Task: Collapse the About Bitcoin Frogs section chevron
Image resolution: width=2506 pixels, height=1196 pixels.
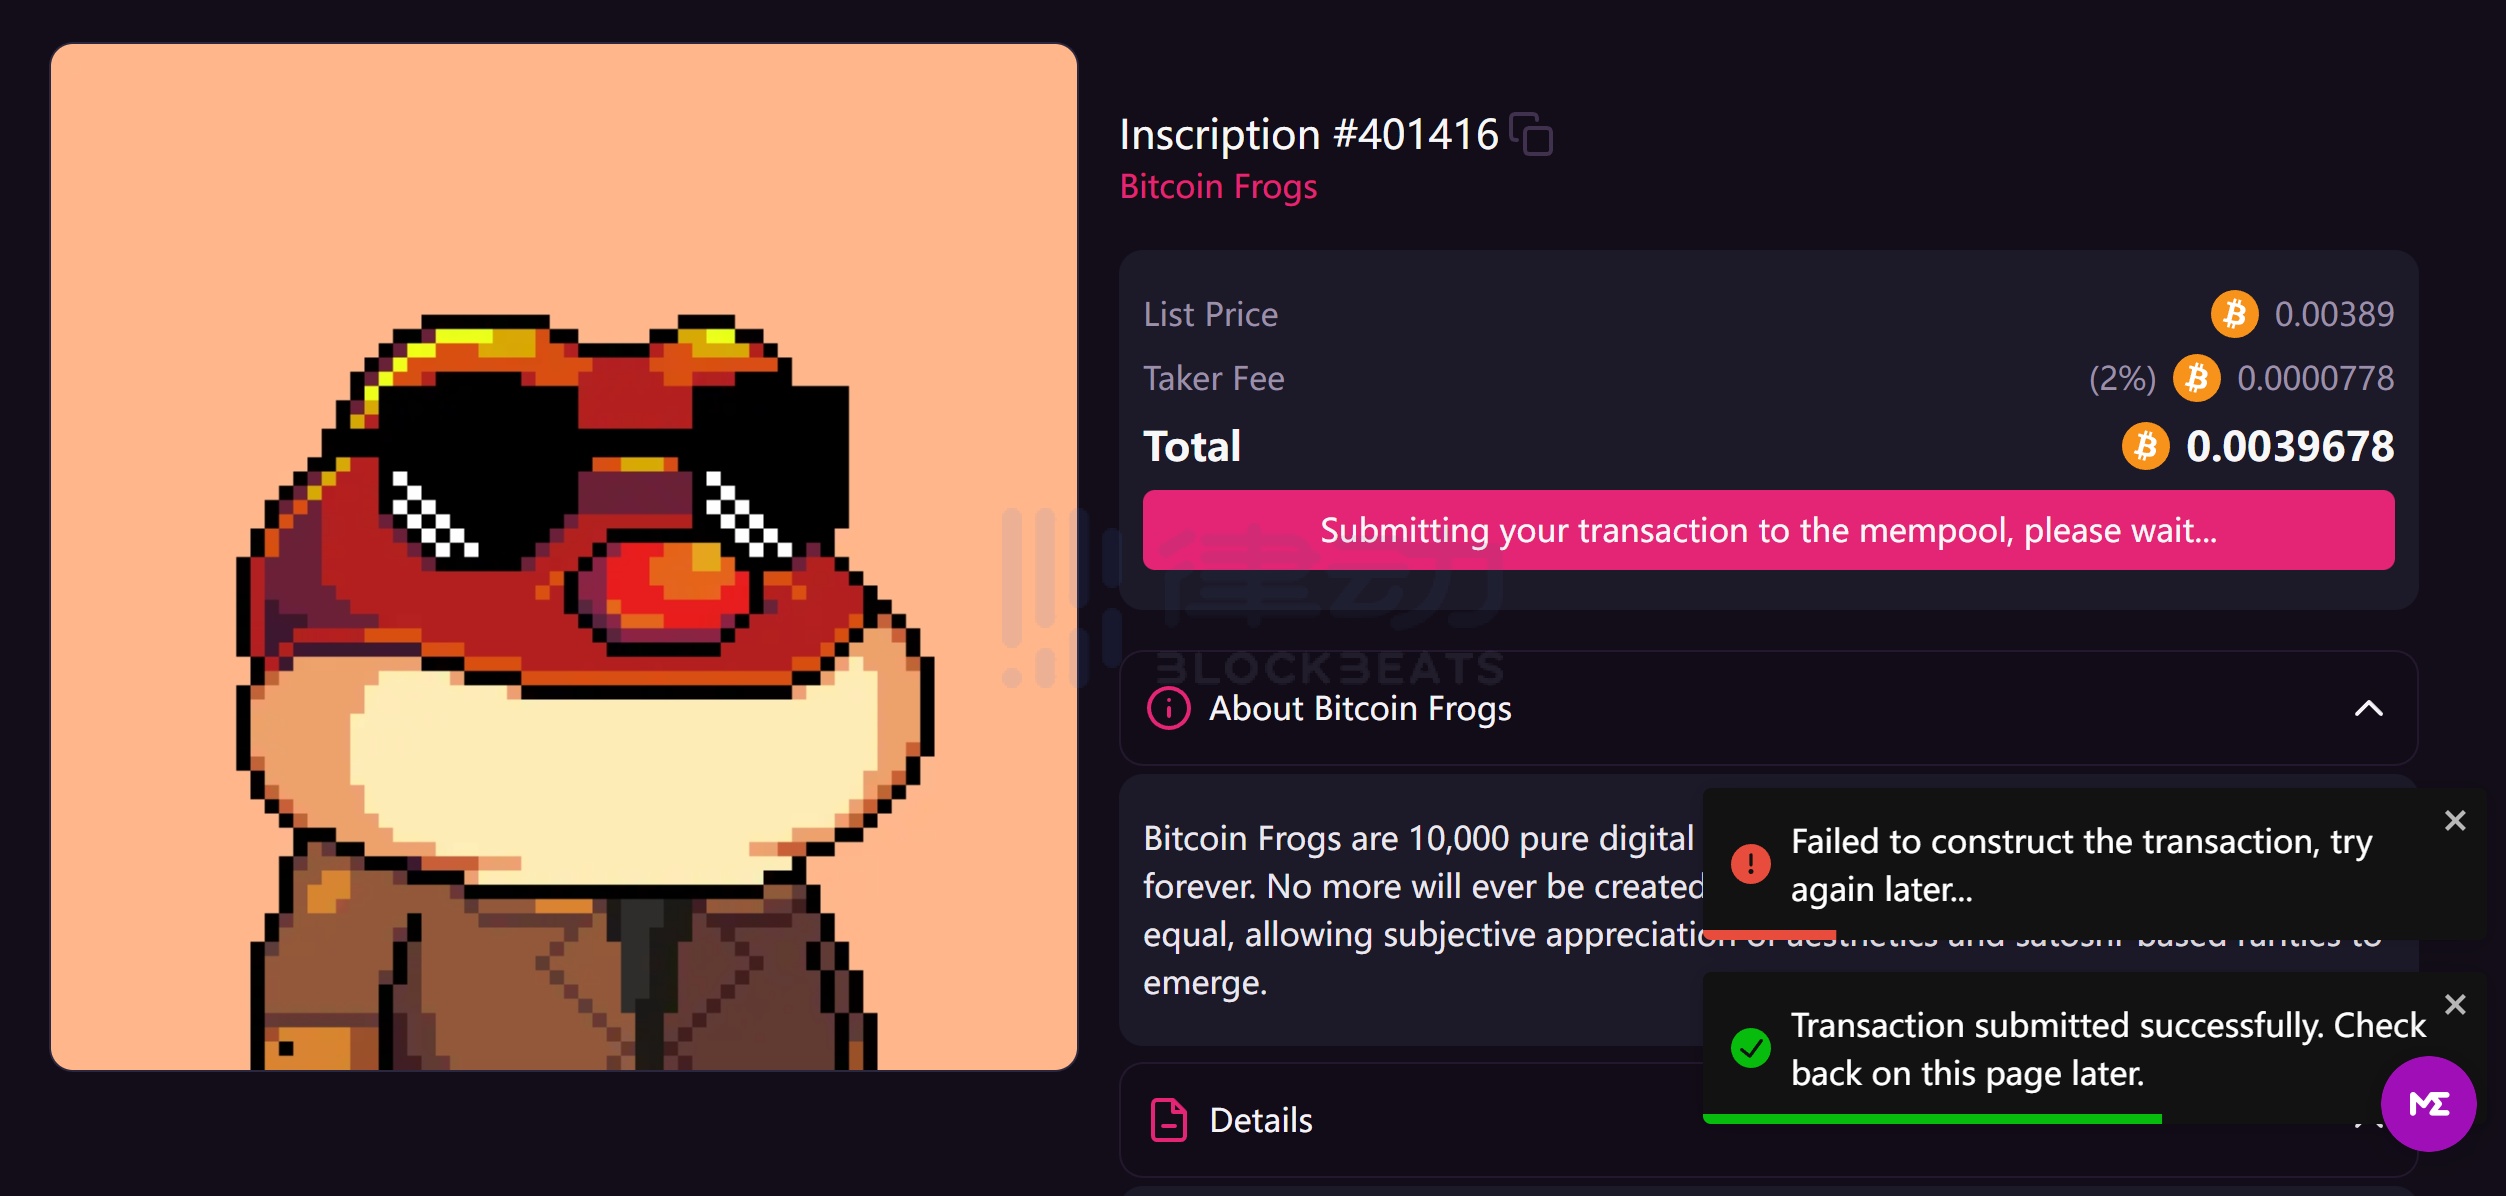Action: click(x=2368, y=709)
